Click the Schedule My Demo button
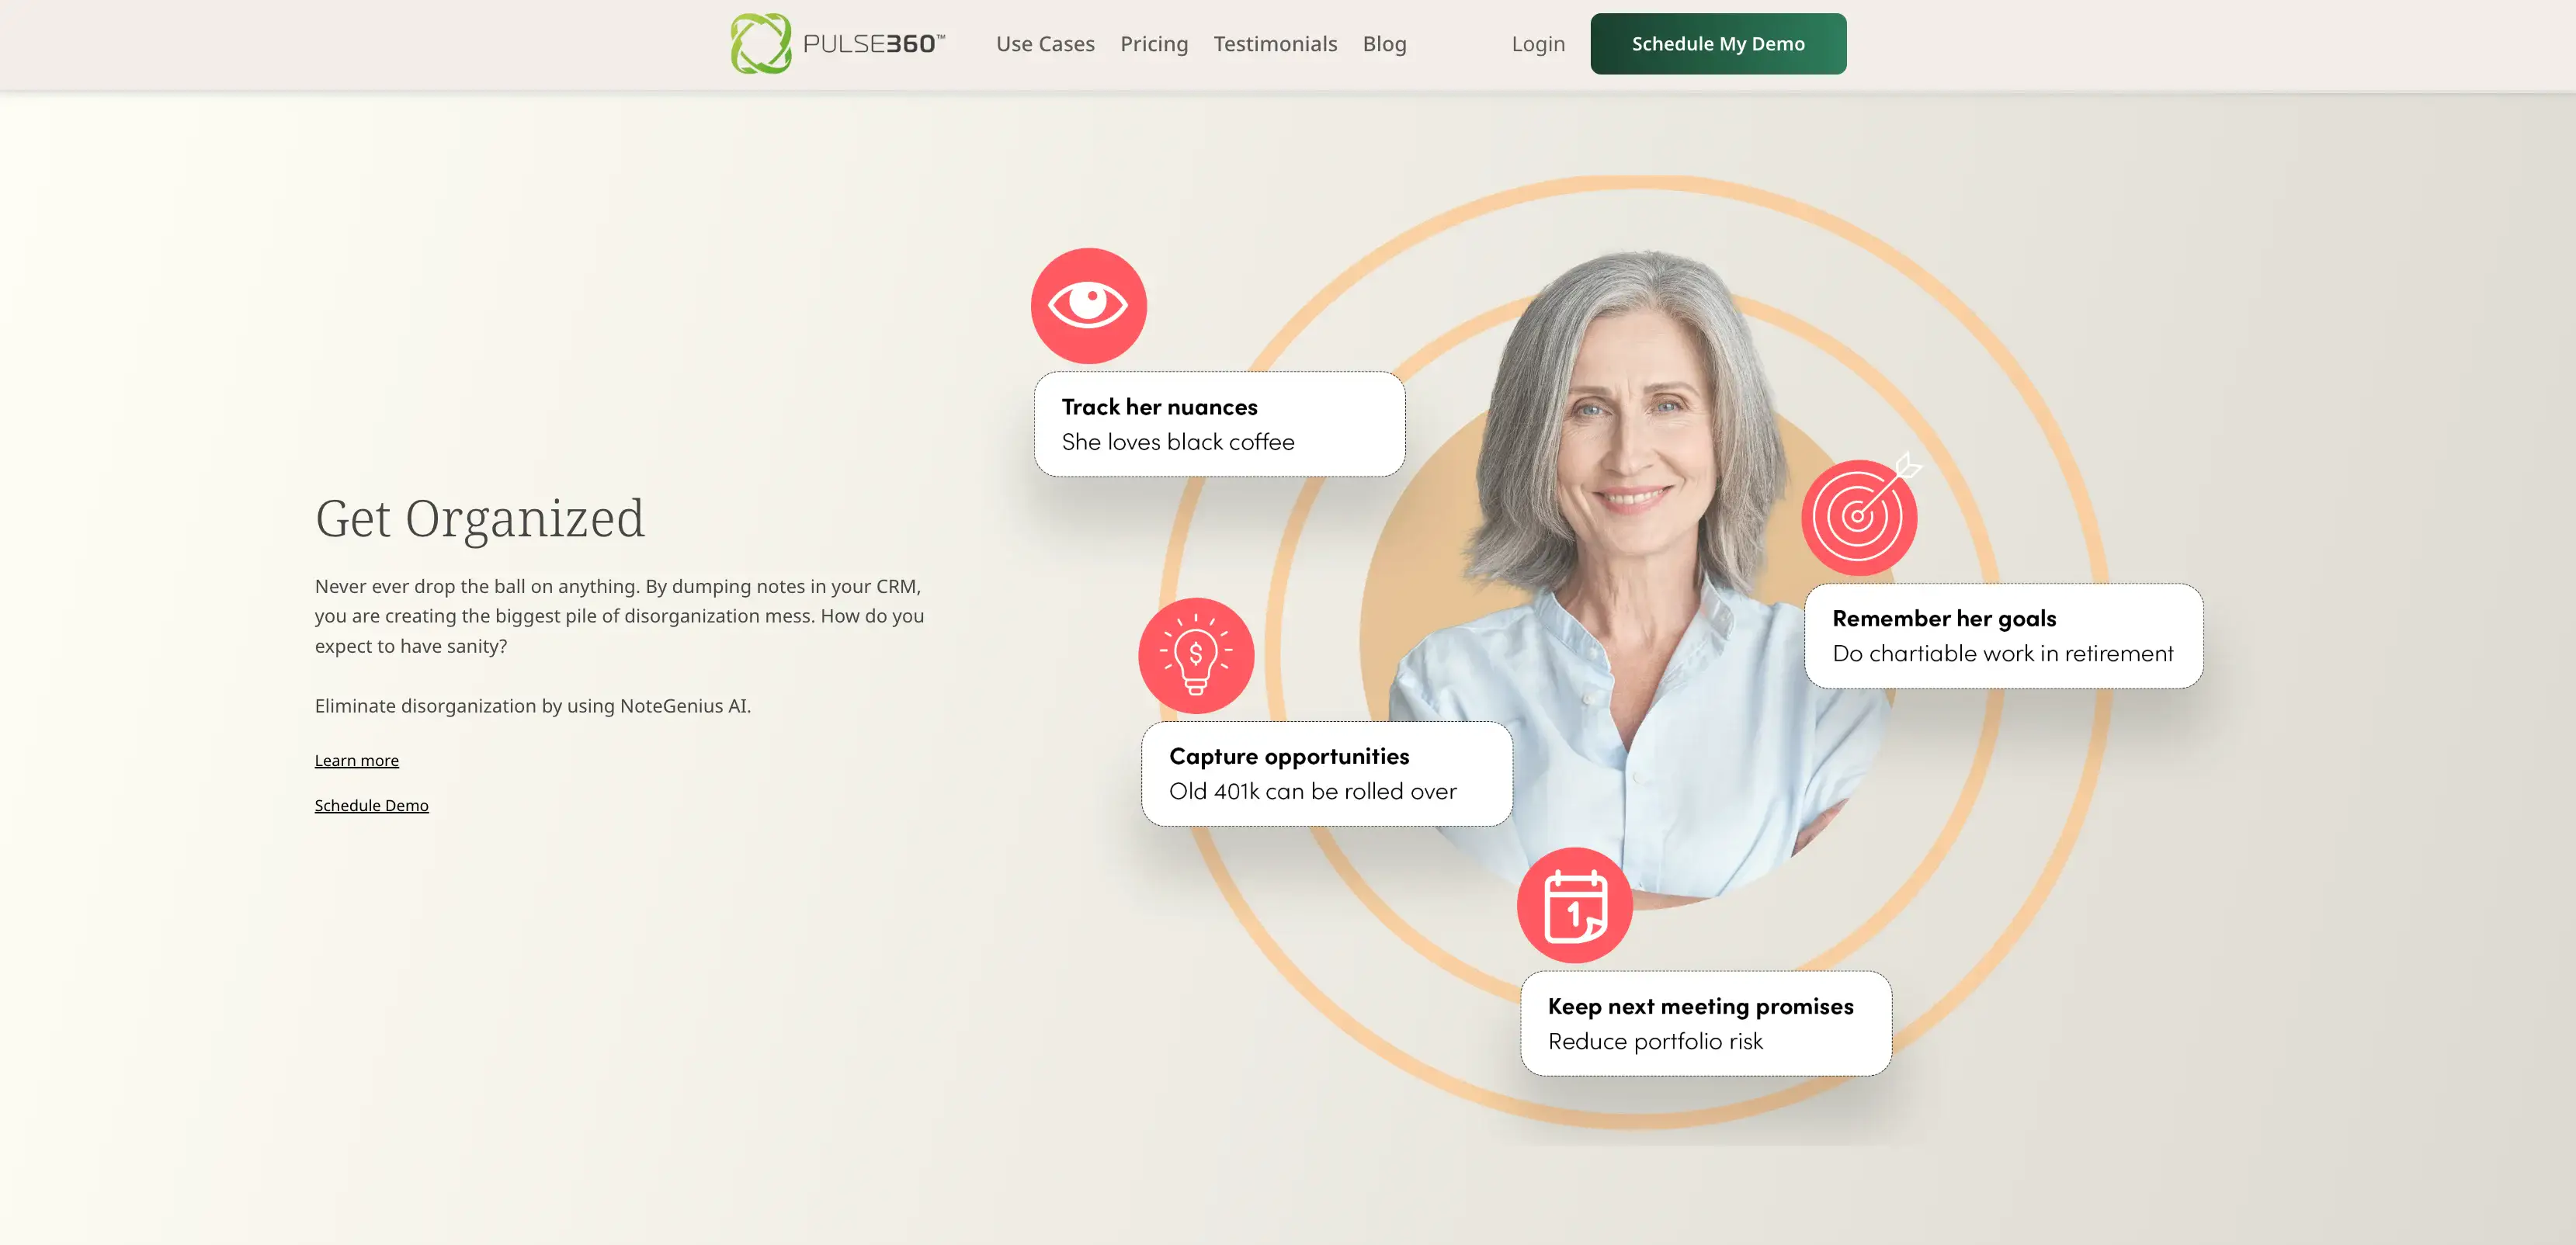 point(1718,43)
